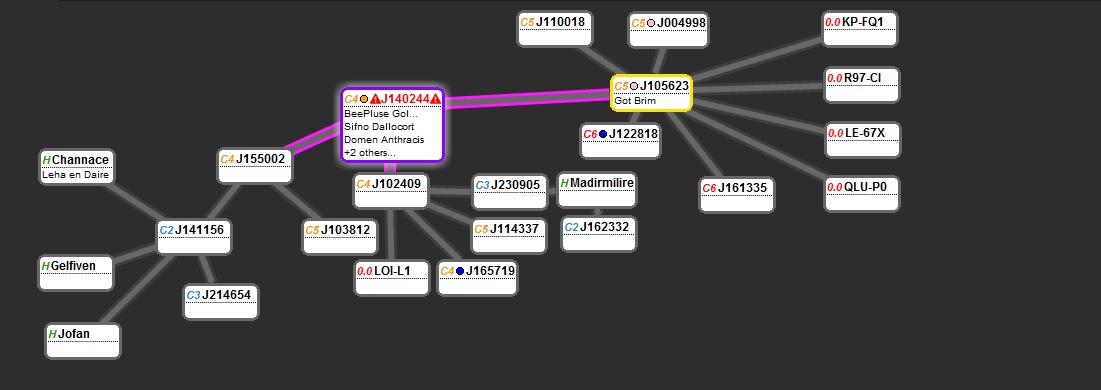The height and width of the screenshot is (390, 1101).
Task: Select the Jofan highsec system node
Action: (82, 341)
